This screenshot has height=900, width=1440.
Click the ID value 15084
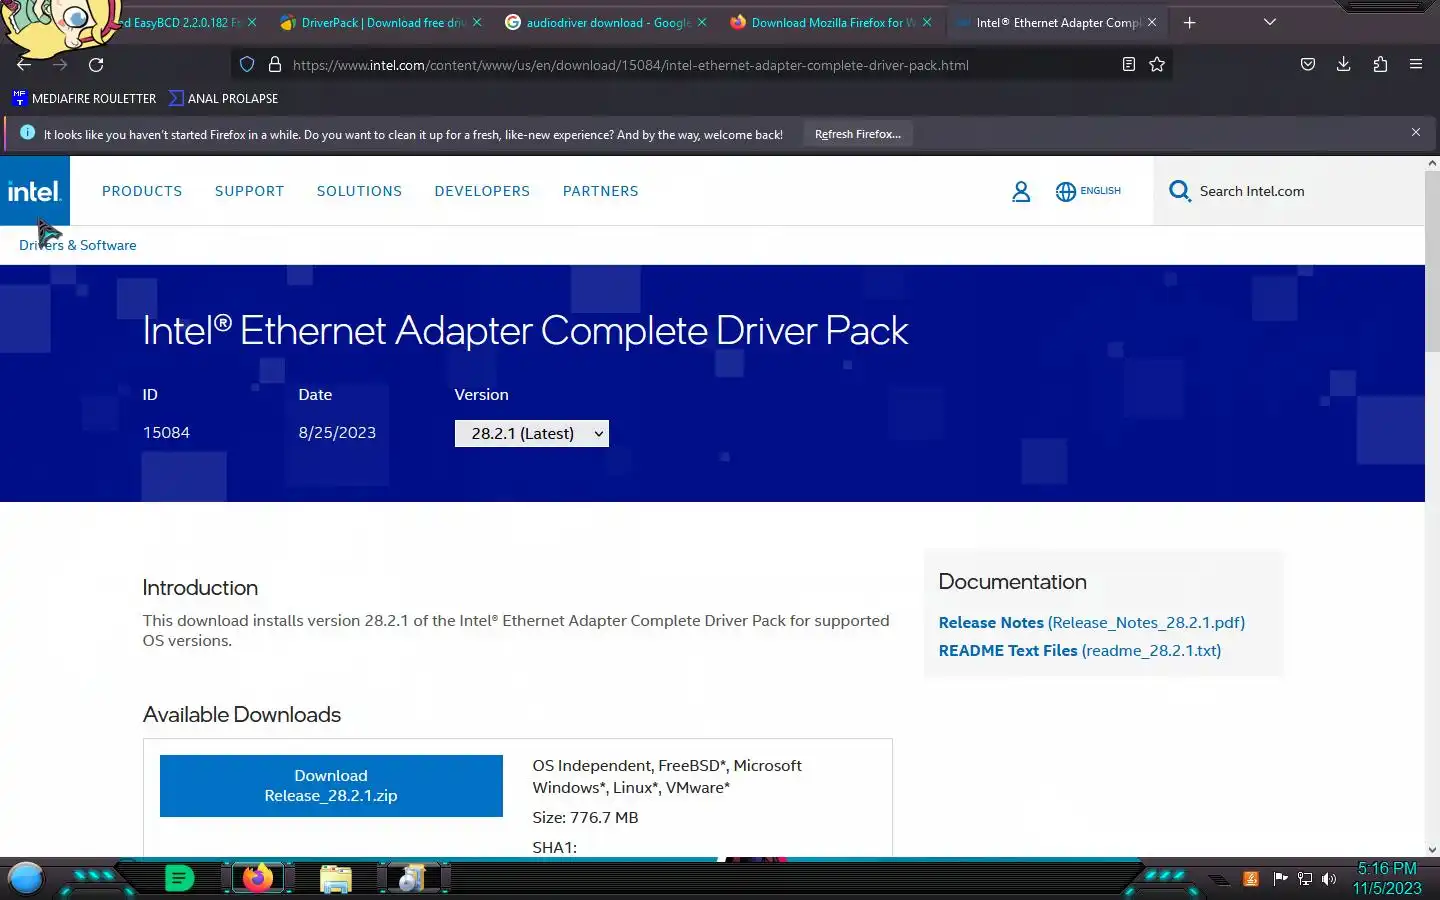click(166, 433)
